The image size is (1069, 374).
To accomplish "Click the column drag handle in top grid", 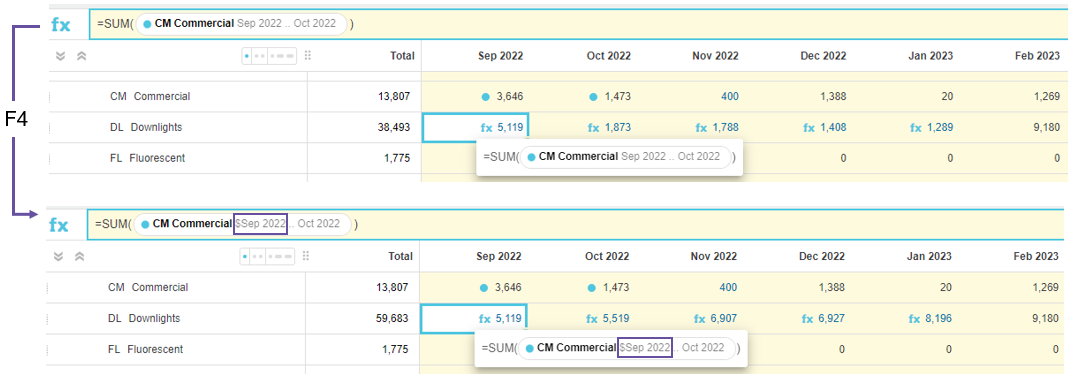I will (307, 56).
